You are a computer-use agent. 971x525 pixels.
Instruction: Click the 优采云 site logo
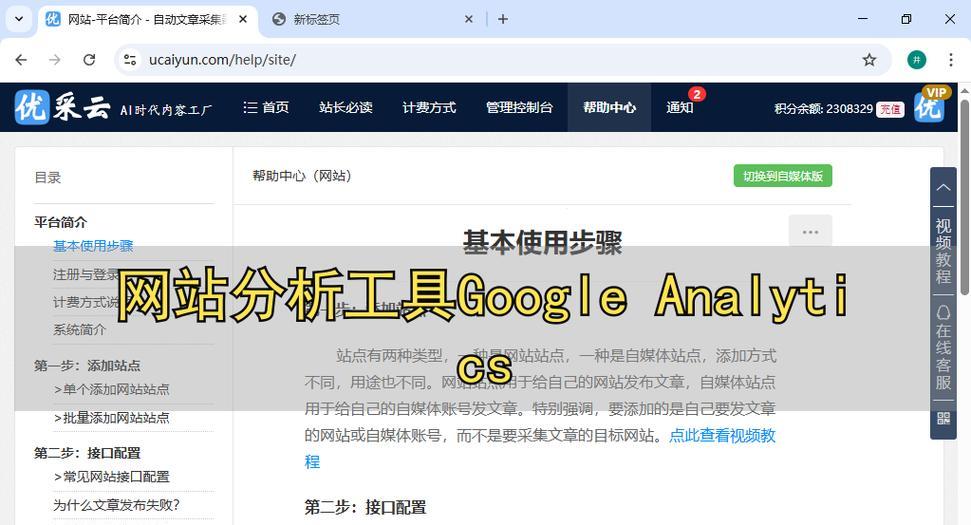pyautogui.click(x=114, y=108)
